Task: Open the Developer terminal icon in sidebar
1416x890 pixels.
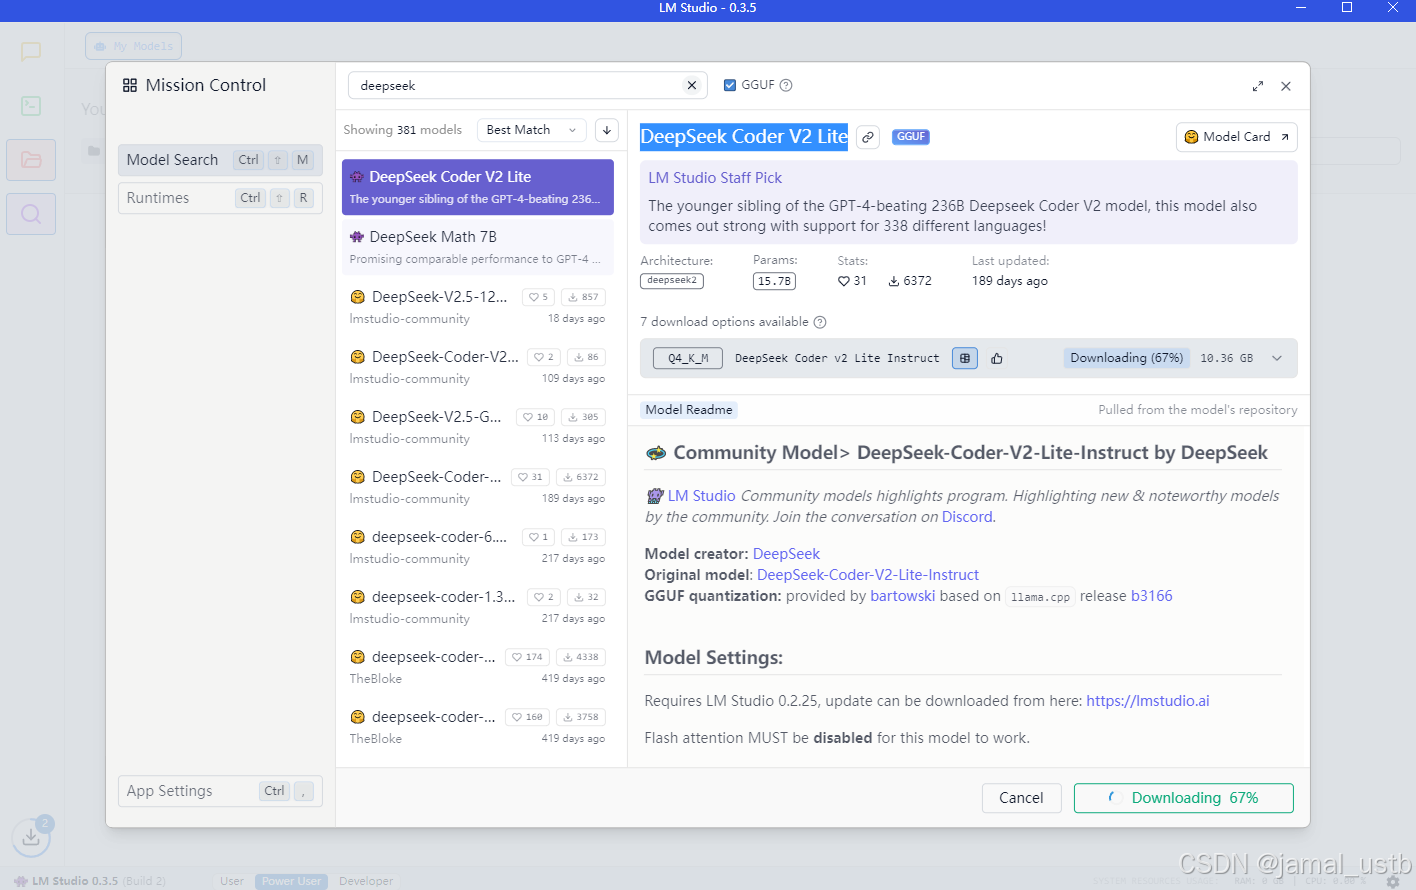Action: coord(31,105)
